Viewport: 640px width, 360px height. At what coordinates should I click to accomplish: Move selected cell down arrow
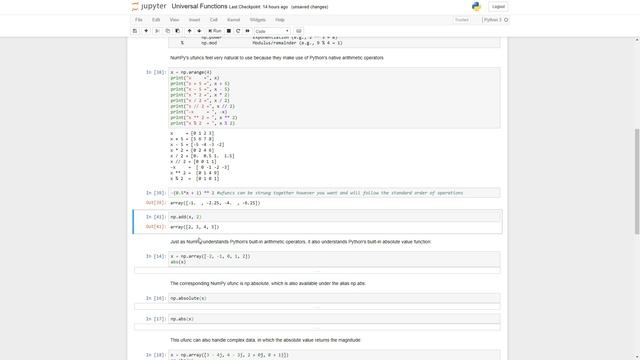[199, 31]
